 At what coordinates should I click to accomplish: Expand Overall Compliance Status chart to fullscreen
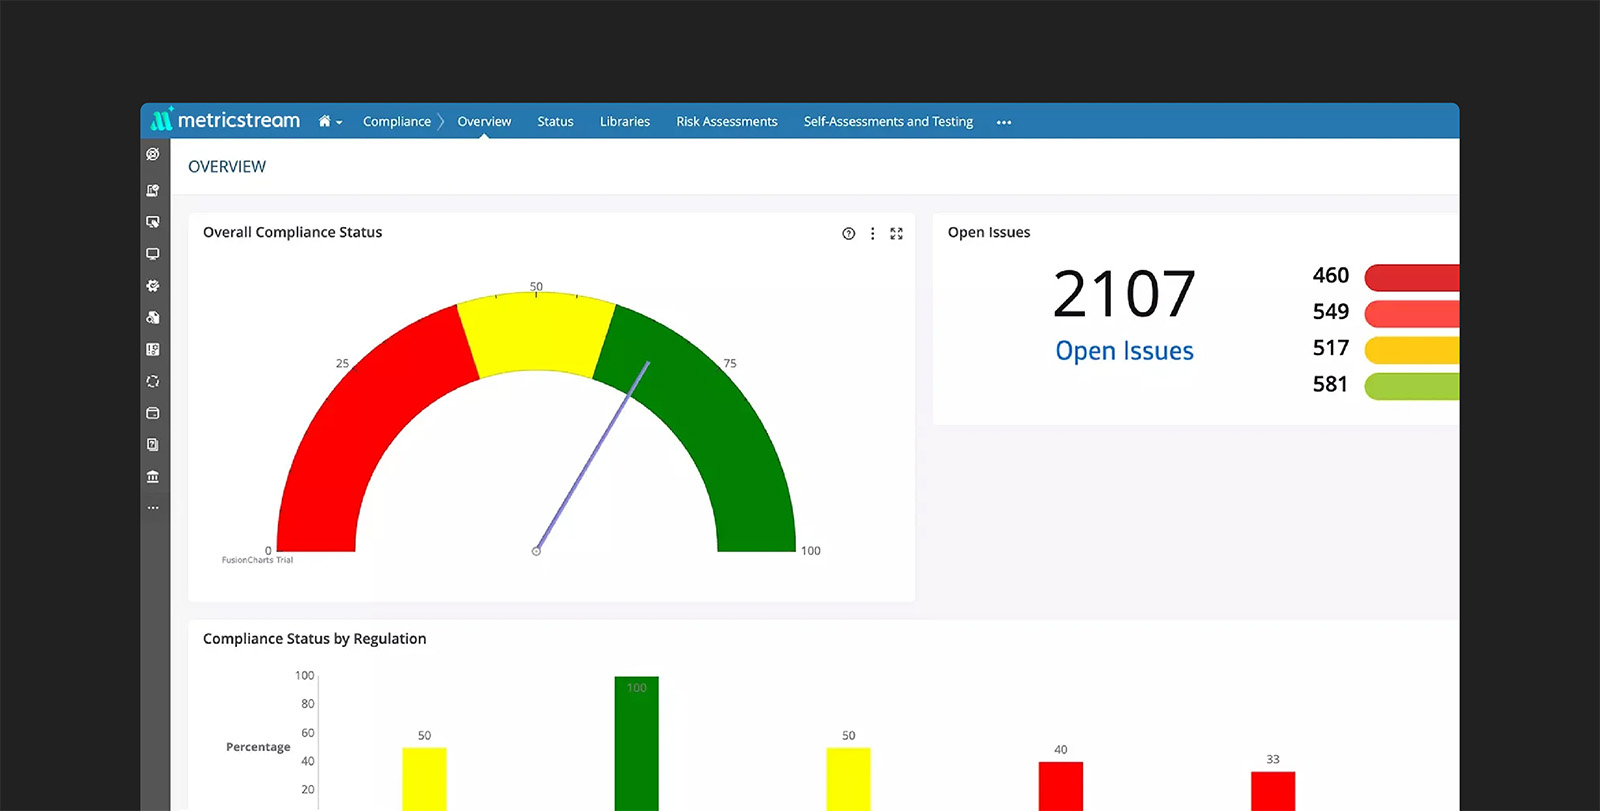point(897,233)
